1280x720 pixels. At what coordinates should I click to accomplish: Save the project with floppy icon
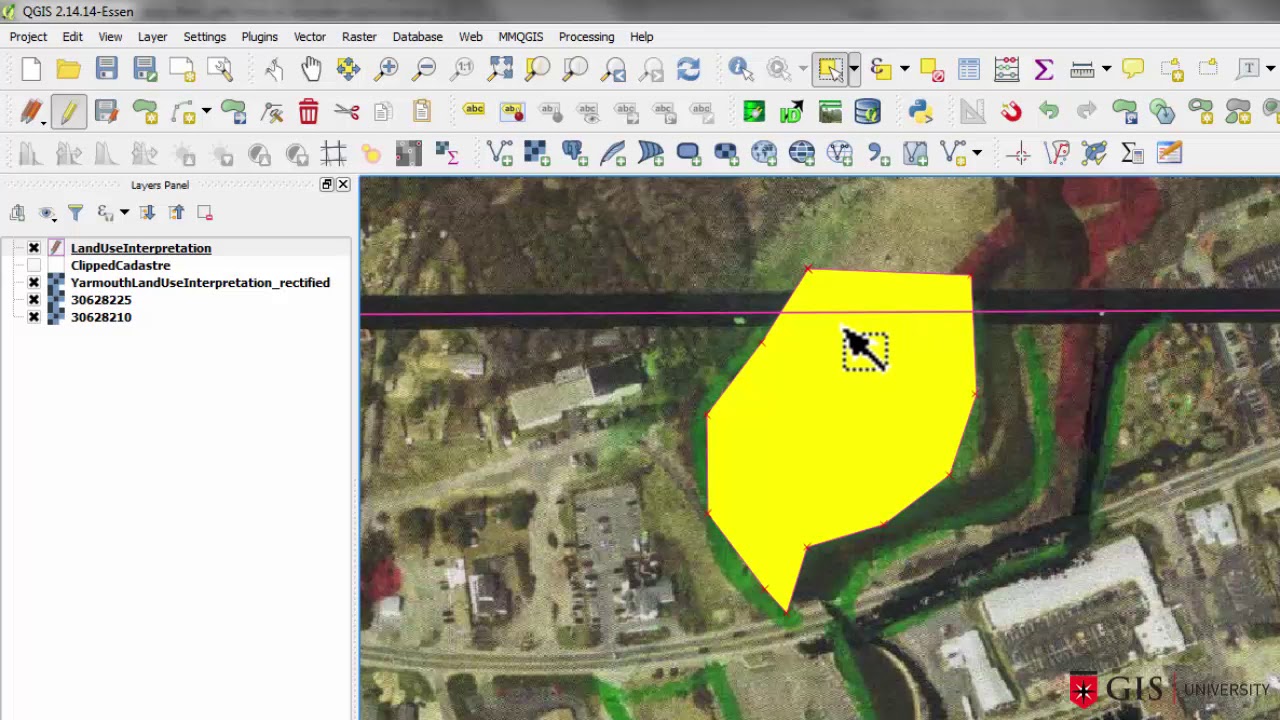(x=106, y=69)
